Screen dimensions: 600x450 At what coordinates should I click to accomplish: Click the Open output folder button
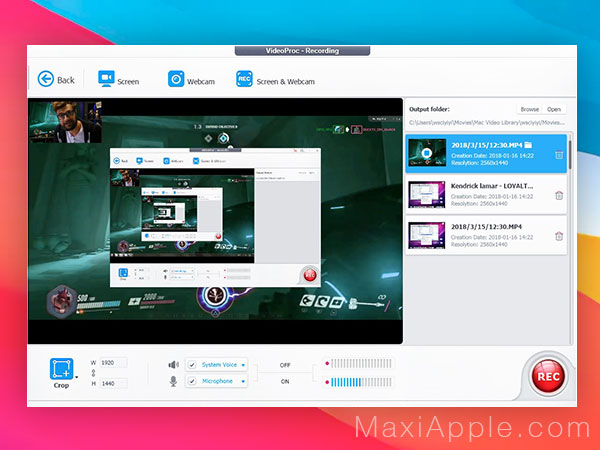554,109
